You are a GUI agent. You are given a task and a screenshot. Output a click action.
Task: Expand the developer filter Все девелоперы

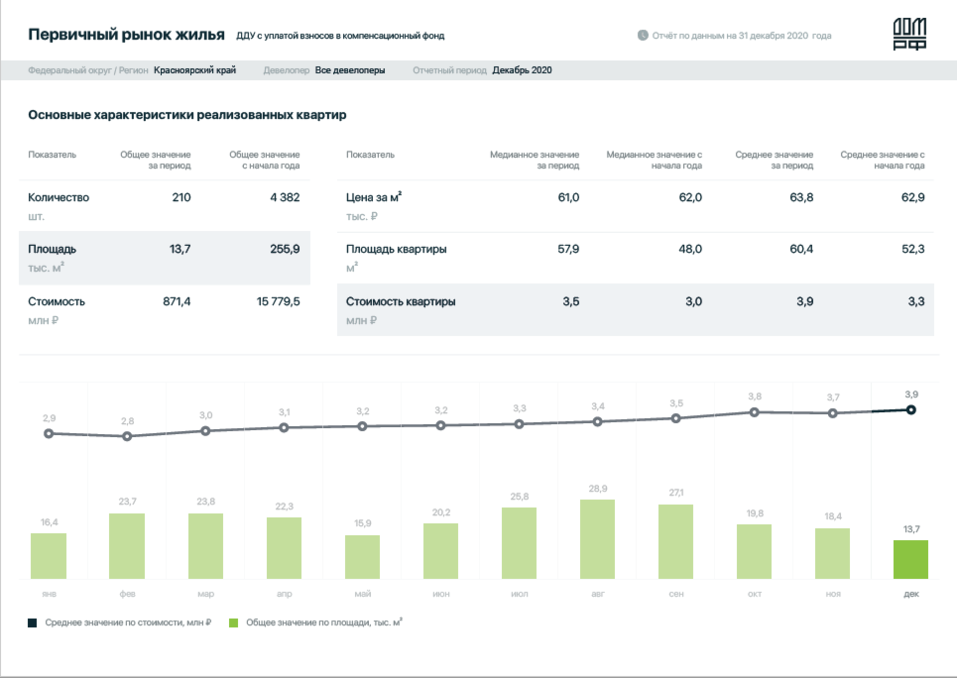(349, 71)
